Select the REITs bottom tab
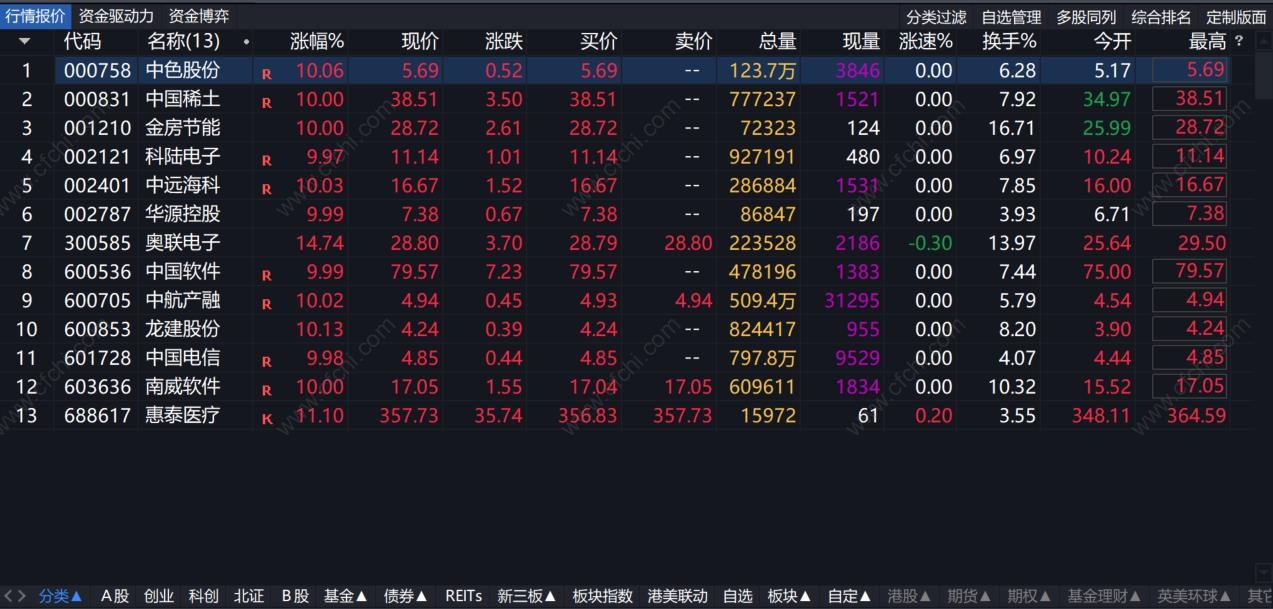The width and height of the screenshot is (1273, 609). 464,596
